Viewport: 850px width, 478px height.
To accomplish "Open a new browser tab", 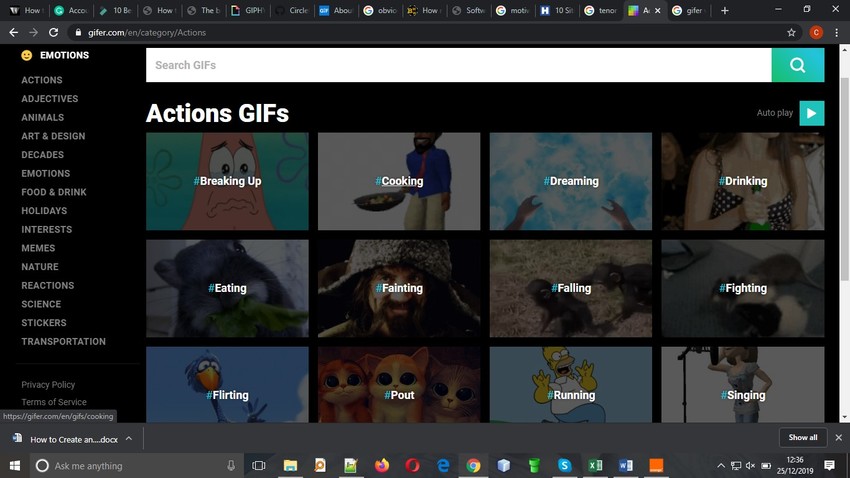I will pyautogui.click(x=725, y=10).
